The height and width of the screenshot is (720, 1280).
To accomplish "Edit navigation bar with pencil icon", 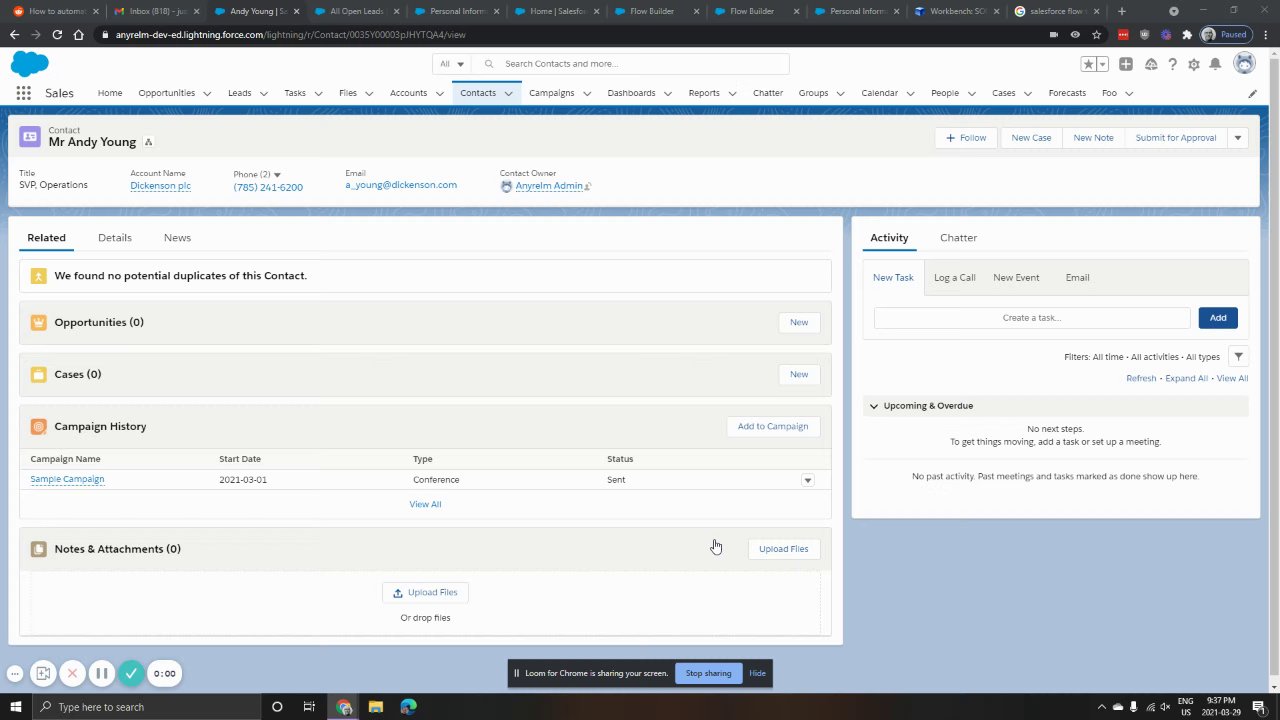I will point(1252,93).
